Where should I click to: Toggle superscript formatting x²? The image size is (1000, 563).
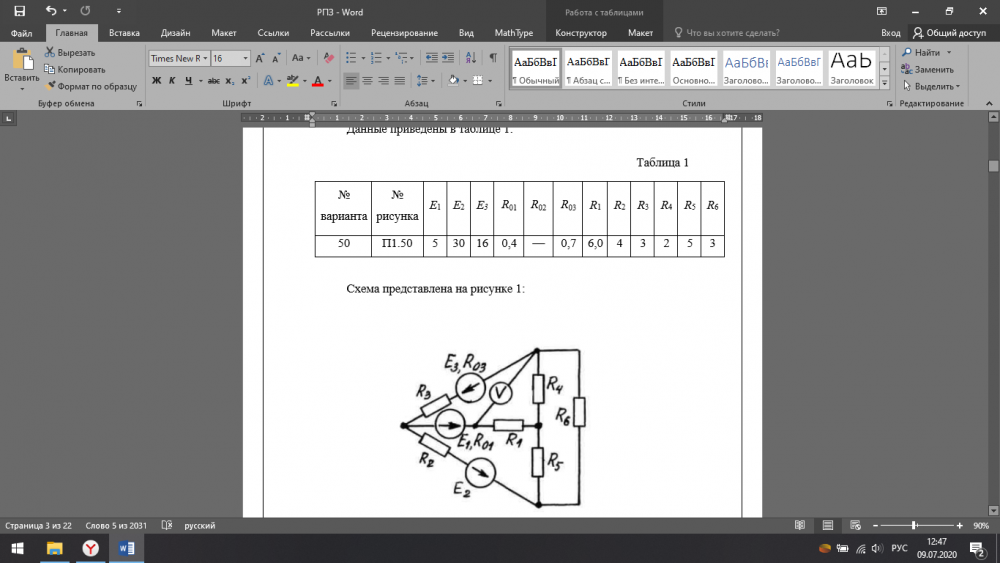(245, 80)
